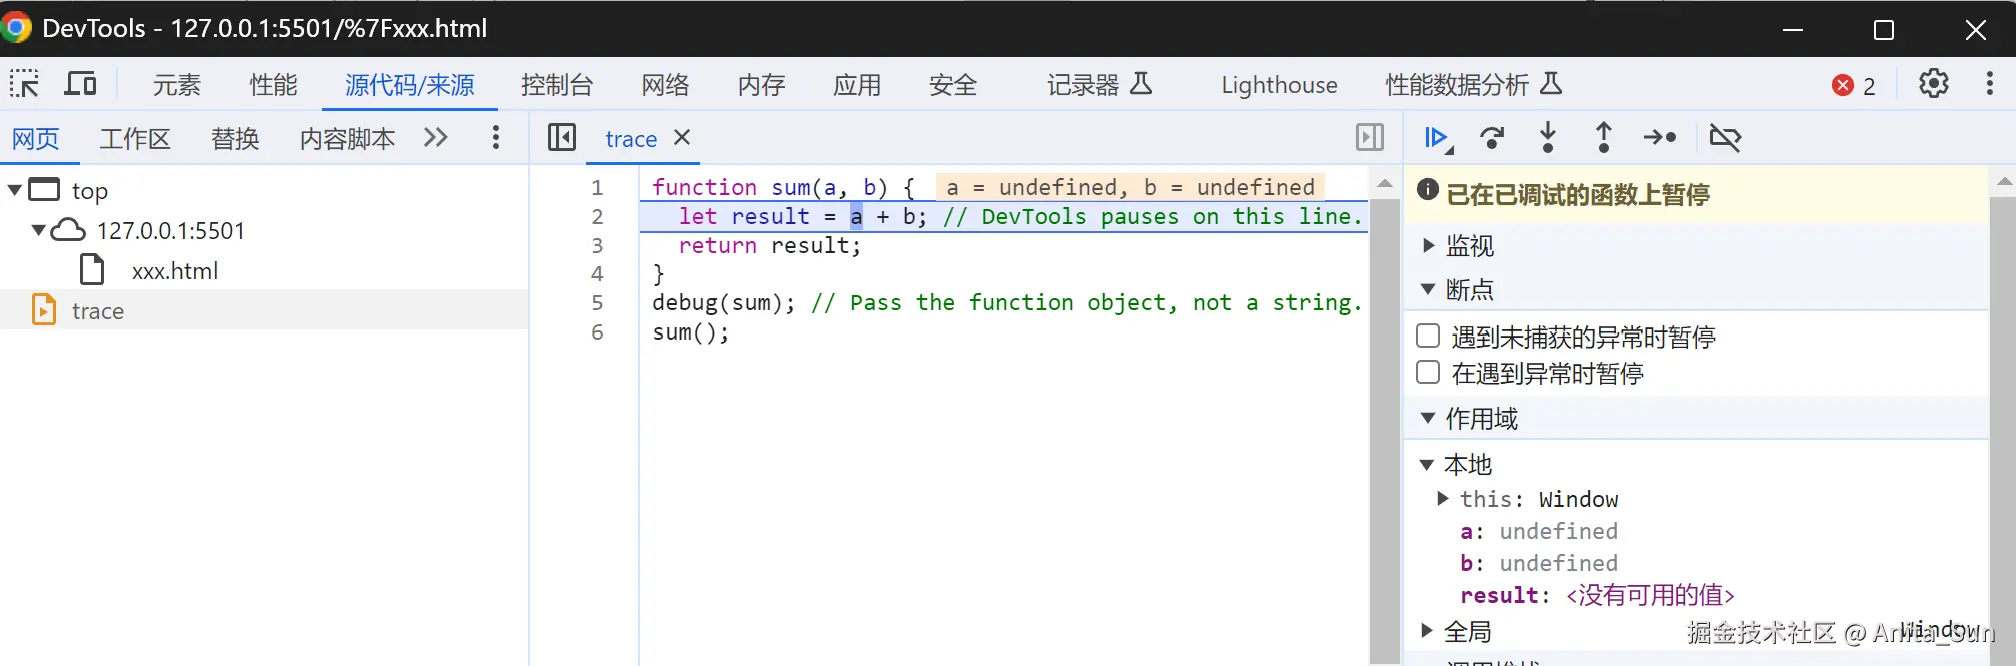Click the 'a: undefined' scope variable
The width and height of the screenshot is (2016, 666).
tap(1538, 531)
